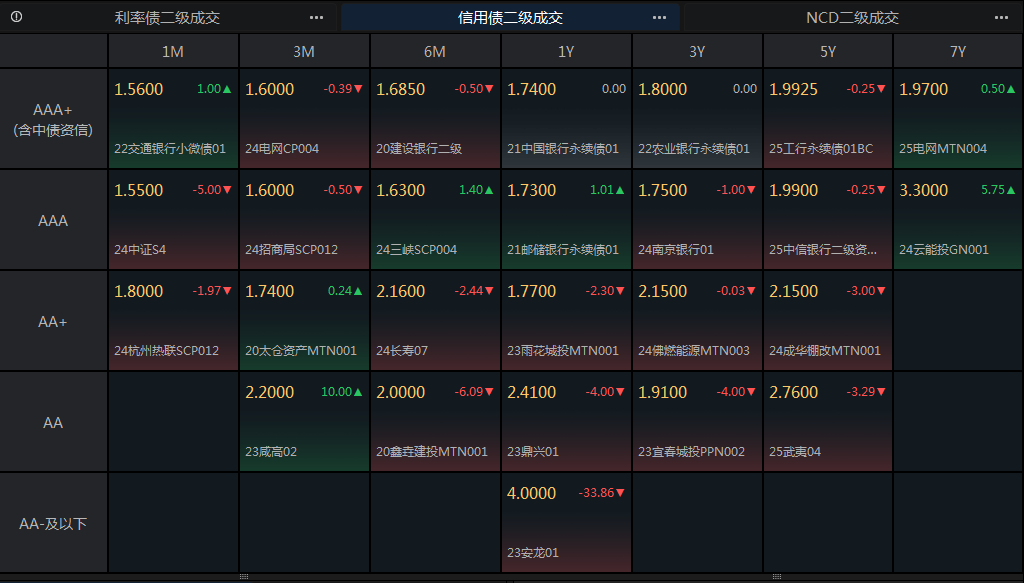The image size is (1024, 583).
Task: Select the 1Y maturity column header
Action: click(566, 52)
